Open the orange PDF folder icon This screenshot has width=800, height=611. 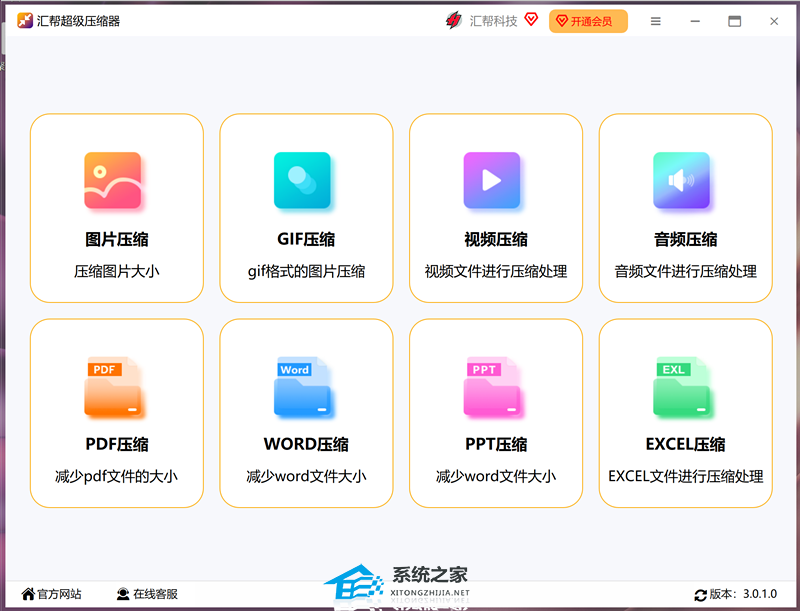pyautogui.click(x=112, y=386)
